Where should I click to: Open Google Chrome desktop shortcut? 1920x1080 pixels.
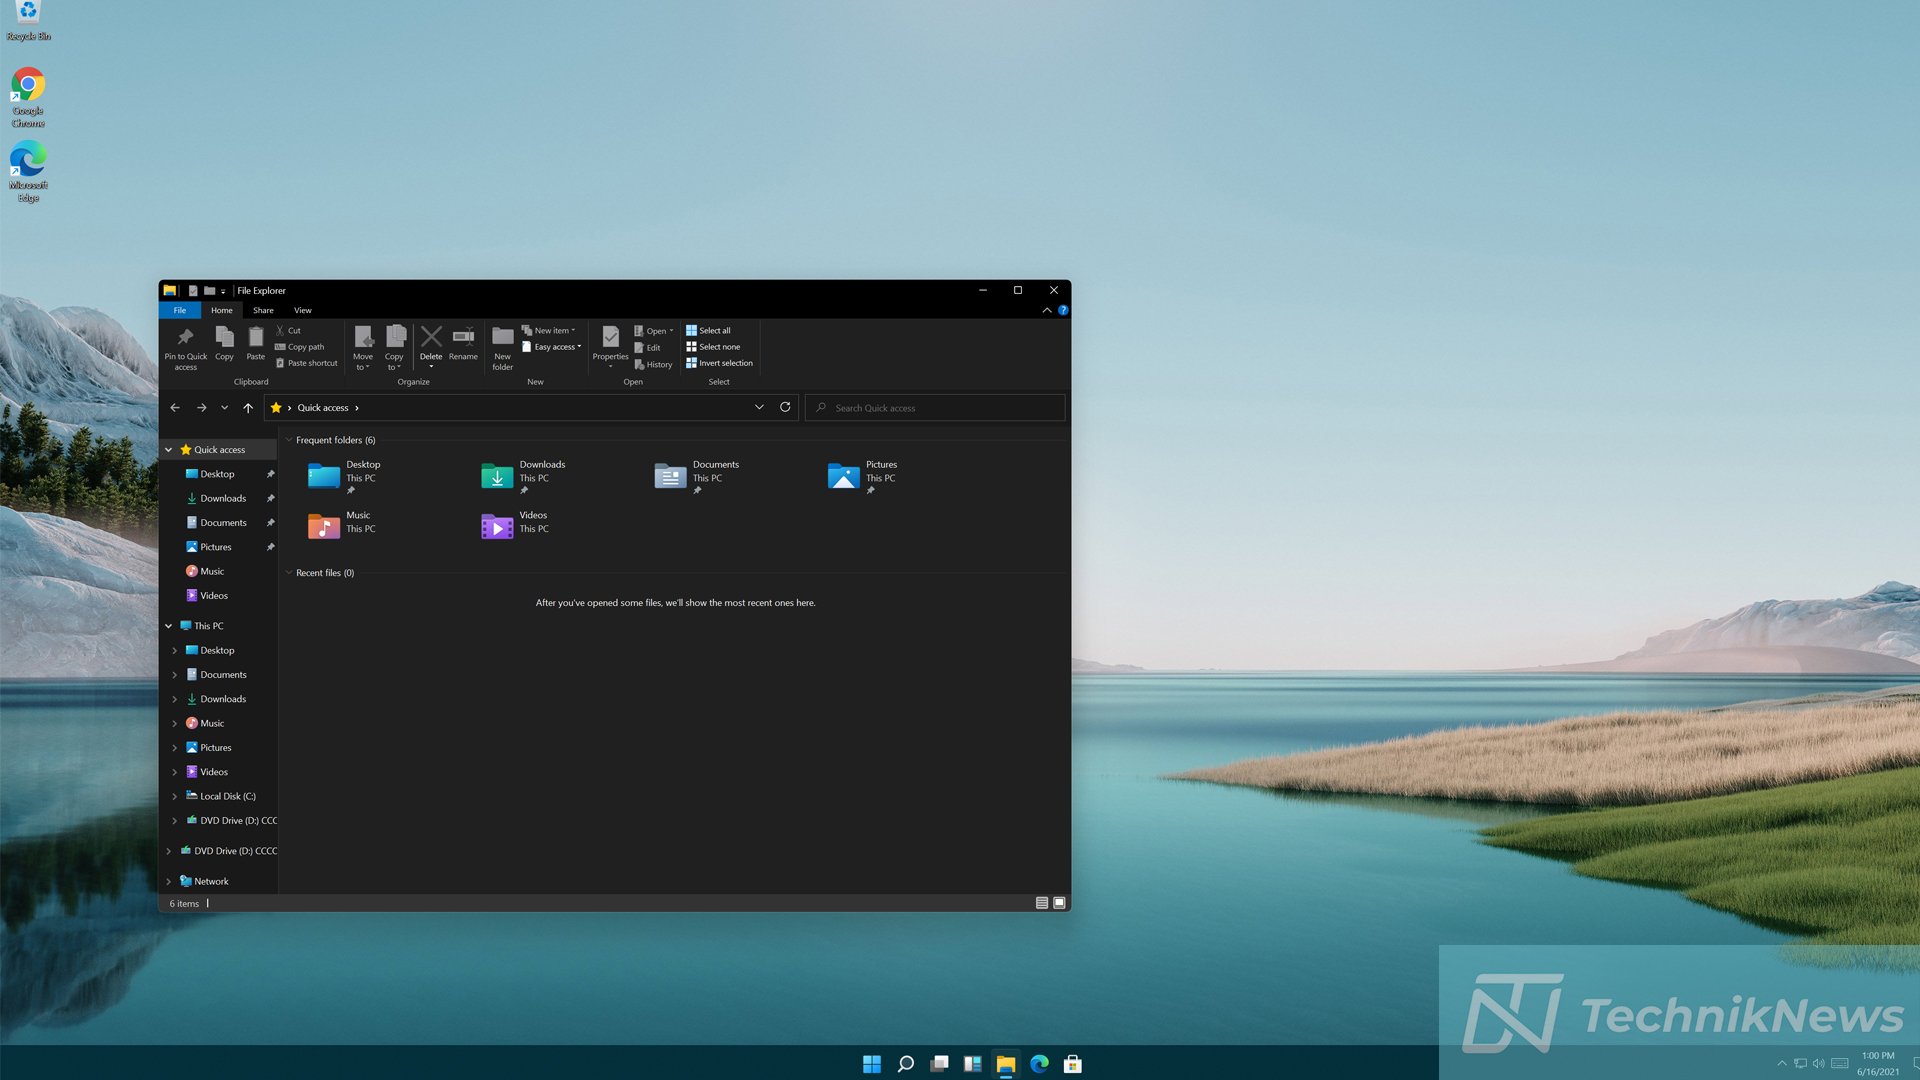28,97
